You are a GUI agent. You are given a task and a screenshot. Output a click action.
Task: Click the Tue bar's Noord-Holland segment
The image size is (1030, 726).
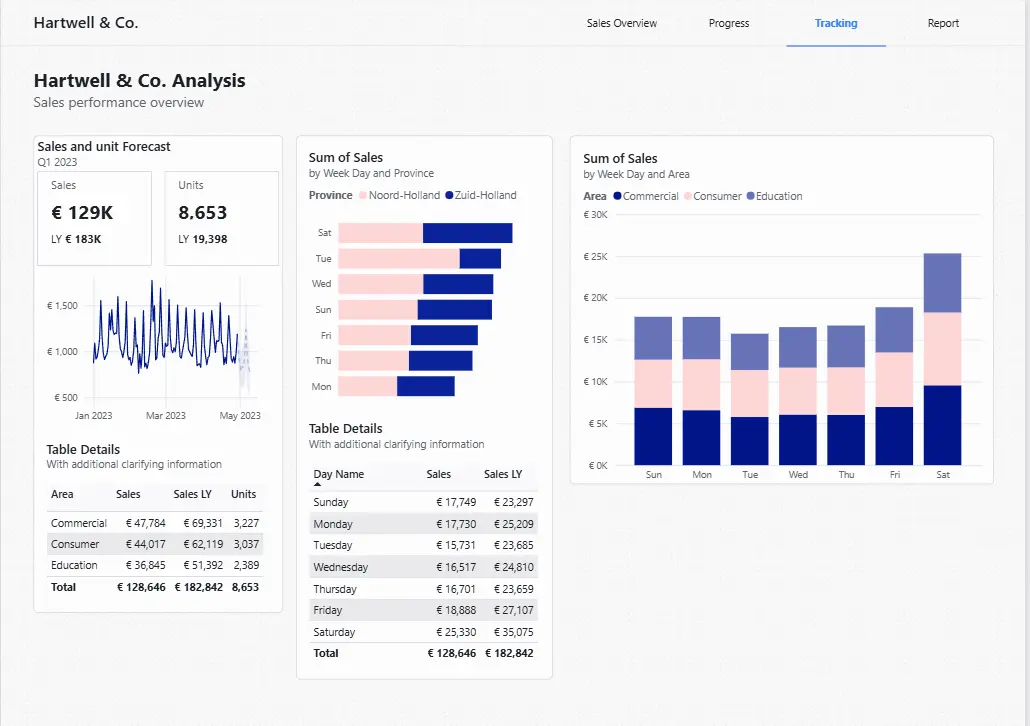(x=399, y=259)
